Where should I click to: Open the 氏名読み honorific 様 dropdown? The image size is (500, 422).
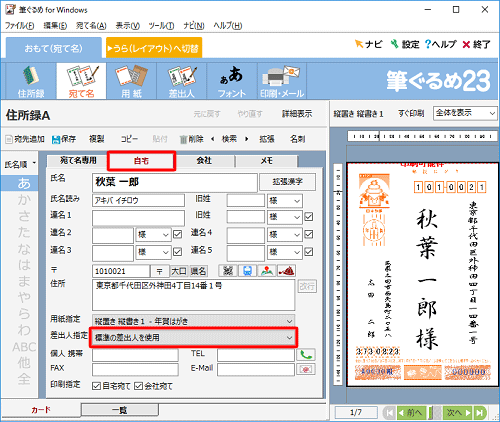pyautogui.click(x=285, y=201)
